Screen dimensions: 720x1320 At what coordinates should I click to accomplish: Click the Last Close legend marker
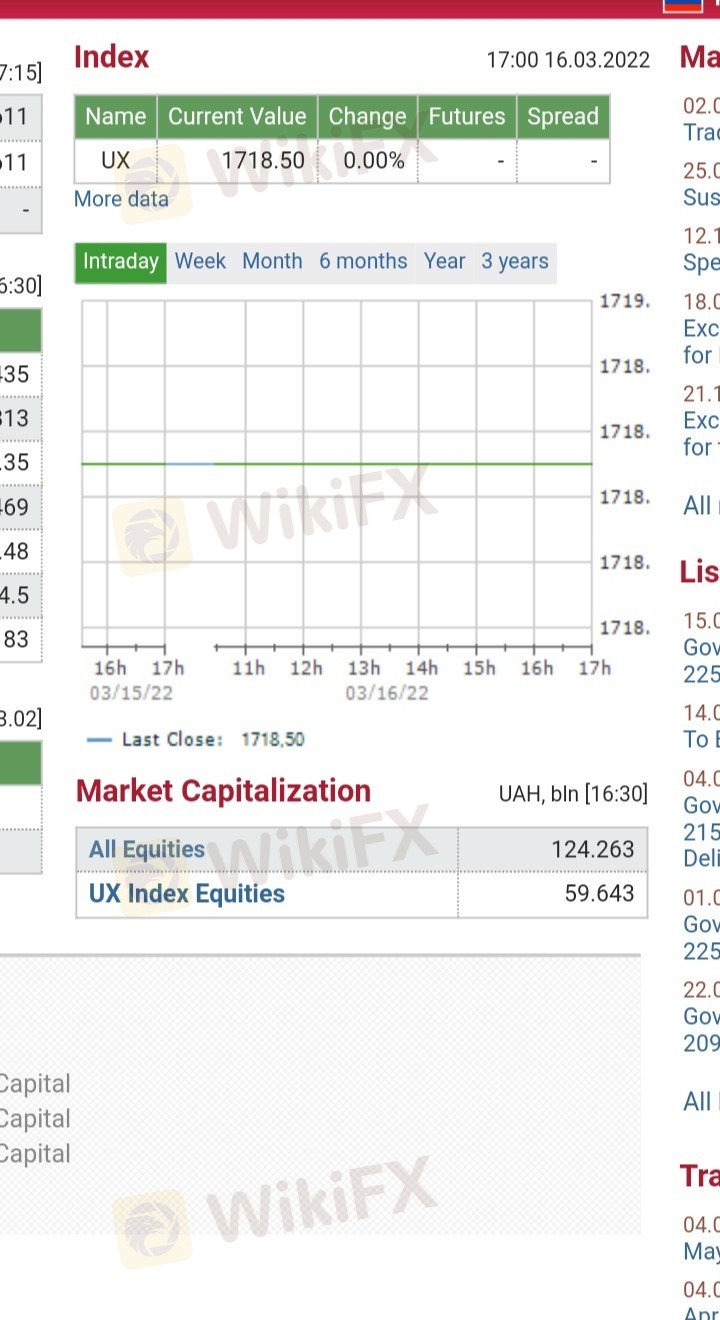pyautogui.click(x=99, y=740)
